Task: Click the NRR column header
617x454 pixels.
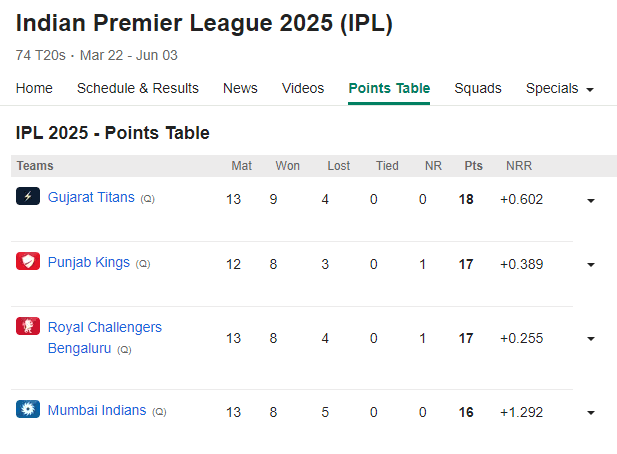Action: pos(519,166)
